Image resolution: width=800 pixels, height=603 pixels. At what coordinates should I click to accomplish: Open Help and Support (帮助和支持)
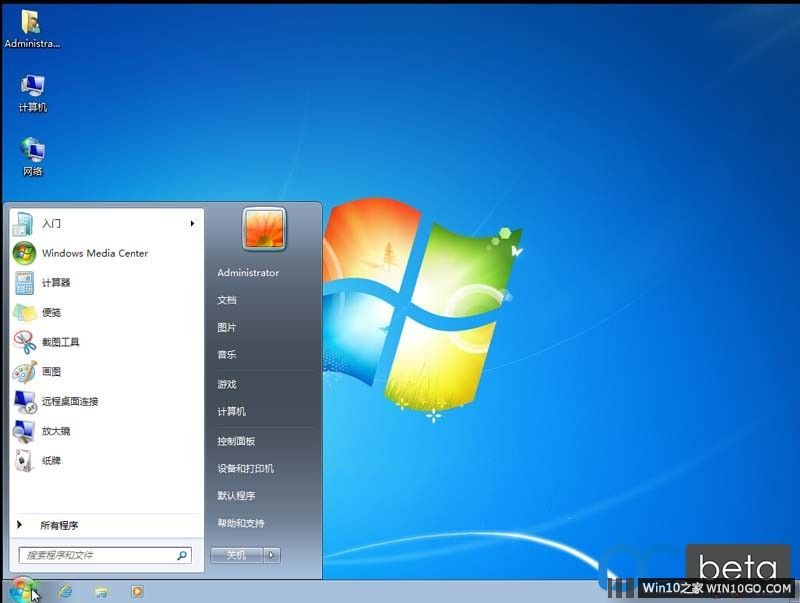(x=241, y=523)
